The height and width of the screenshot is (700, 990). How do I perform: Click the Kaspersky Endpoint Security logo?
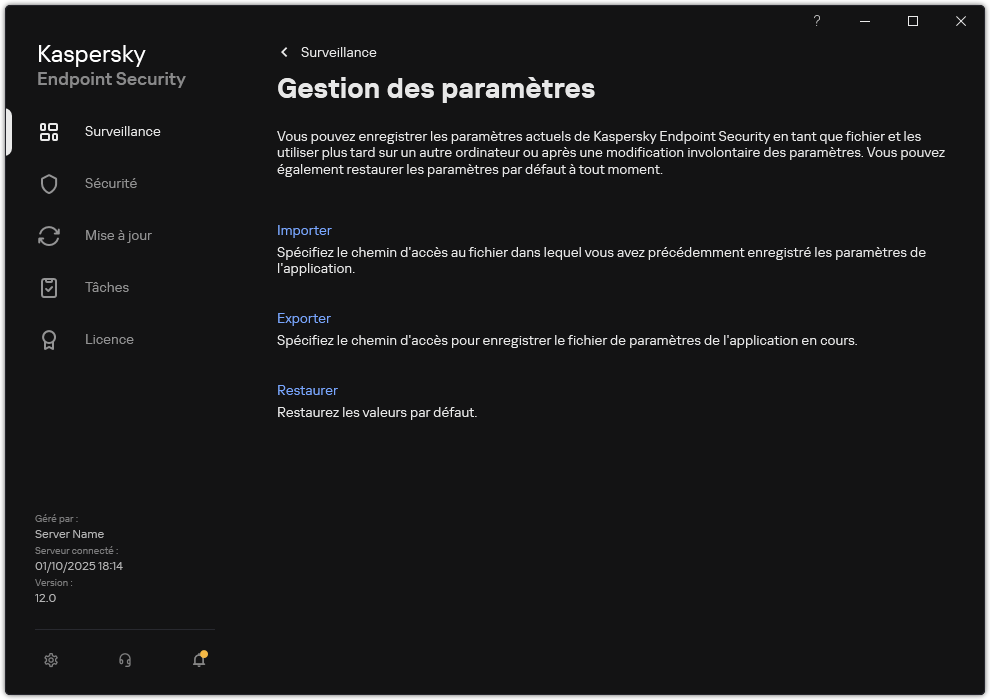tap(110, 65)
